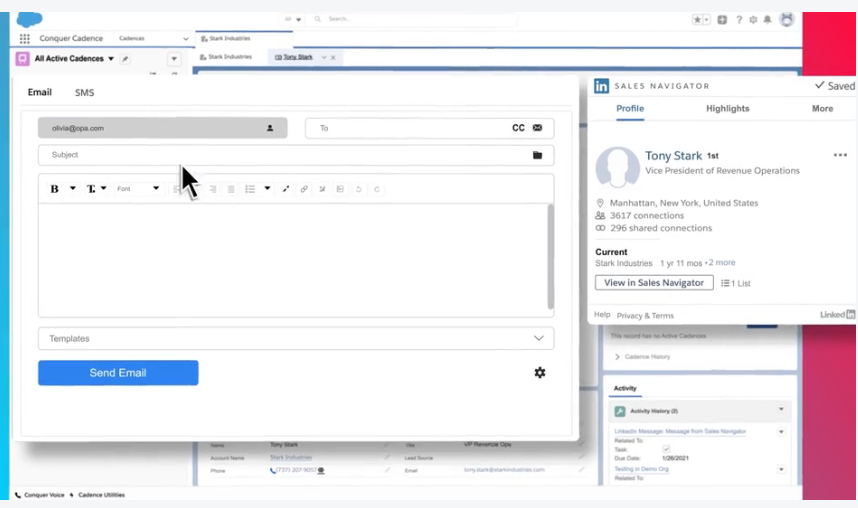Click the insert link icon in editor
This screenshot has height=508, width=858.
pos(304,189)
